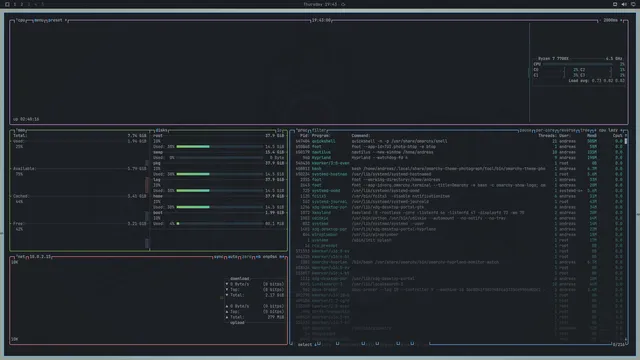
Task: Select the wireplumber process row
Action: [x=460, y=235]
